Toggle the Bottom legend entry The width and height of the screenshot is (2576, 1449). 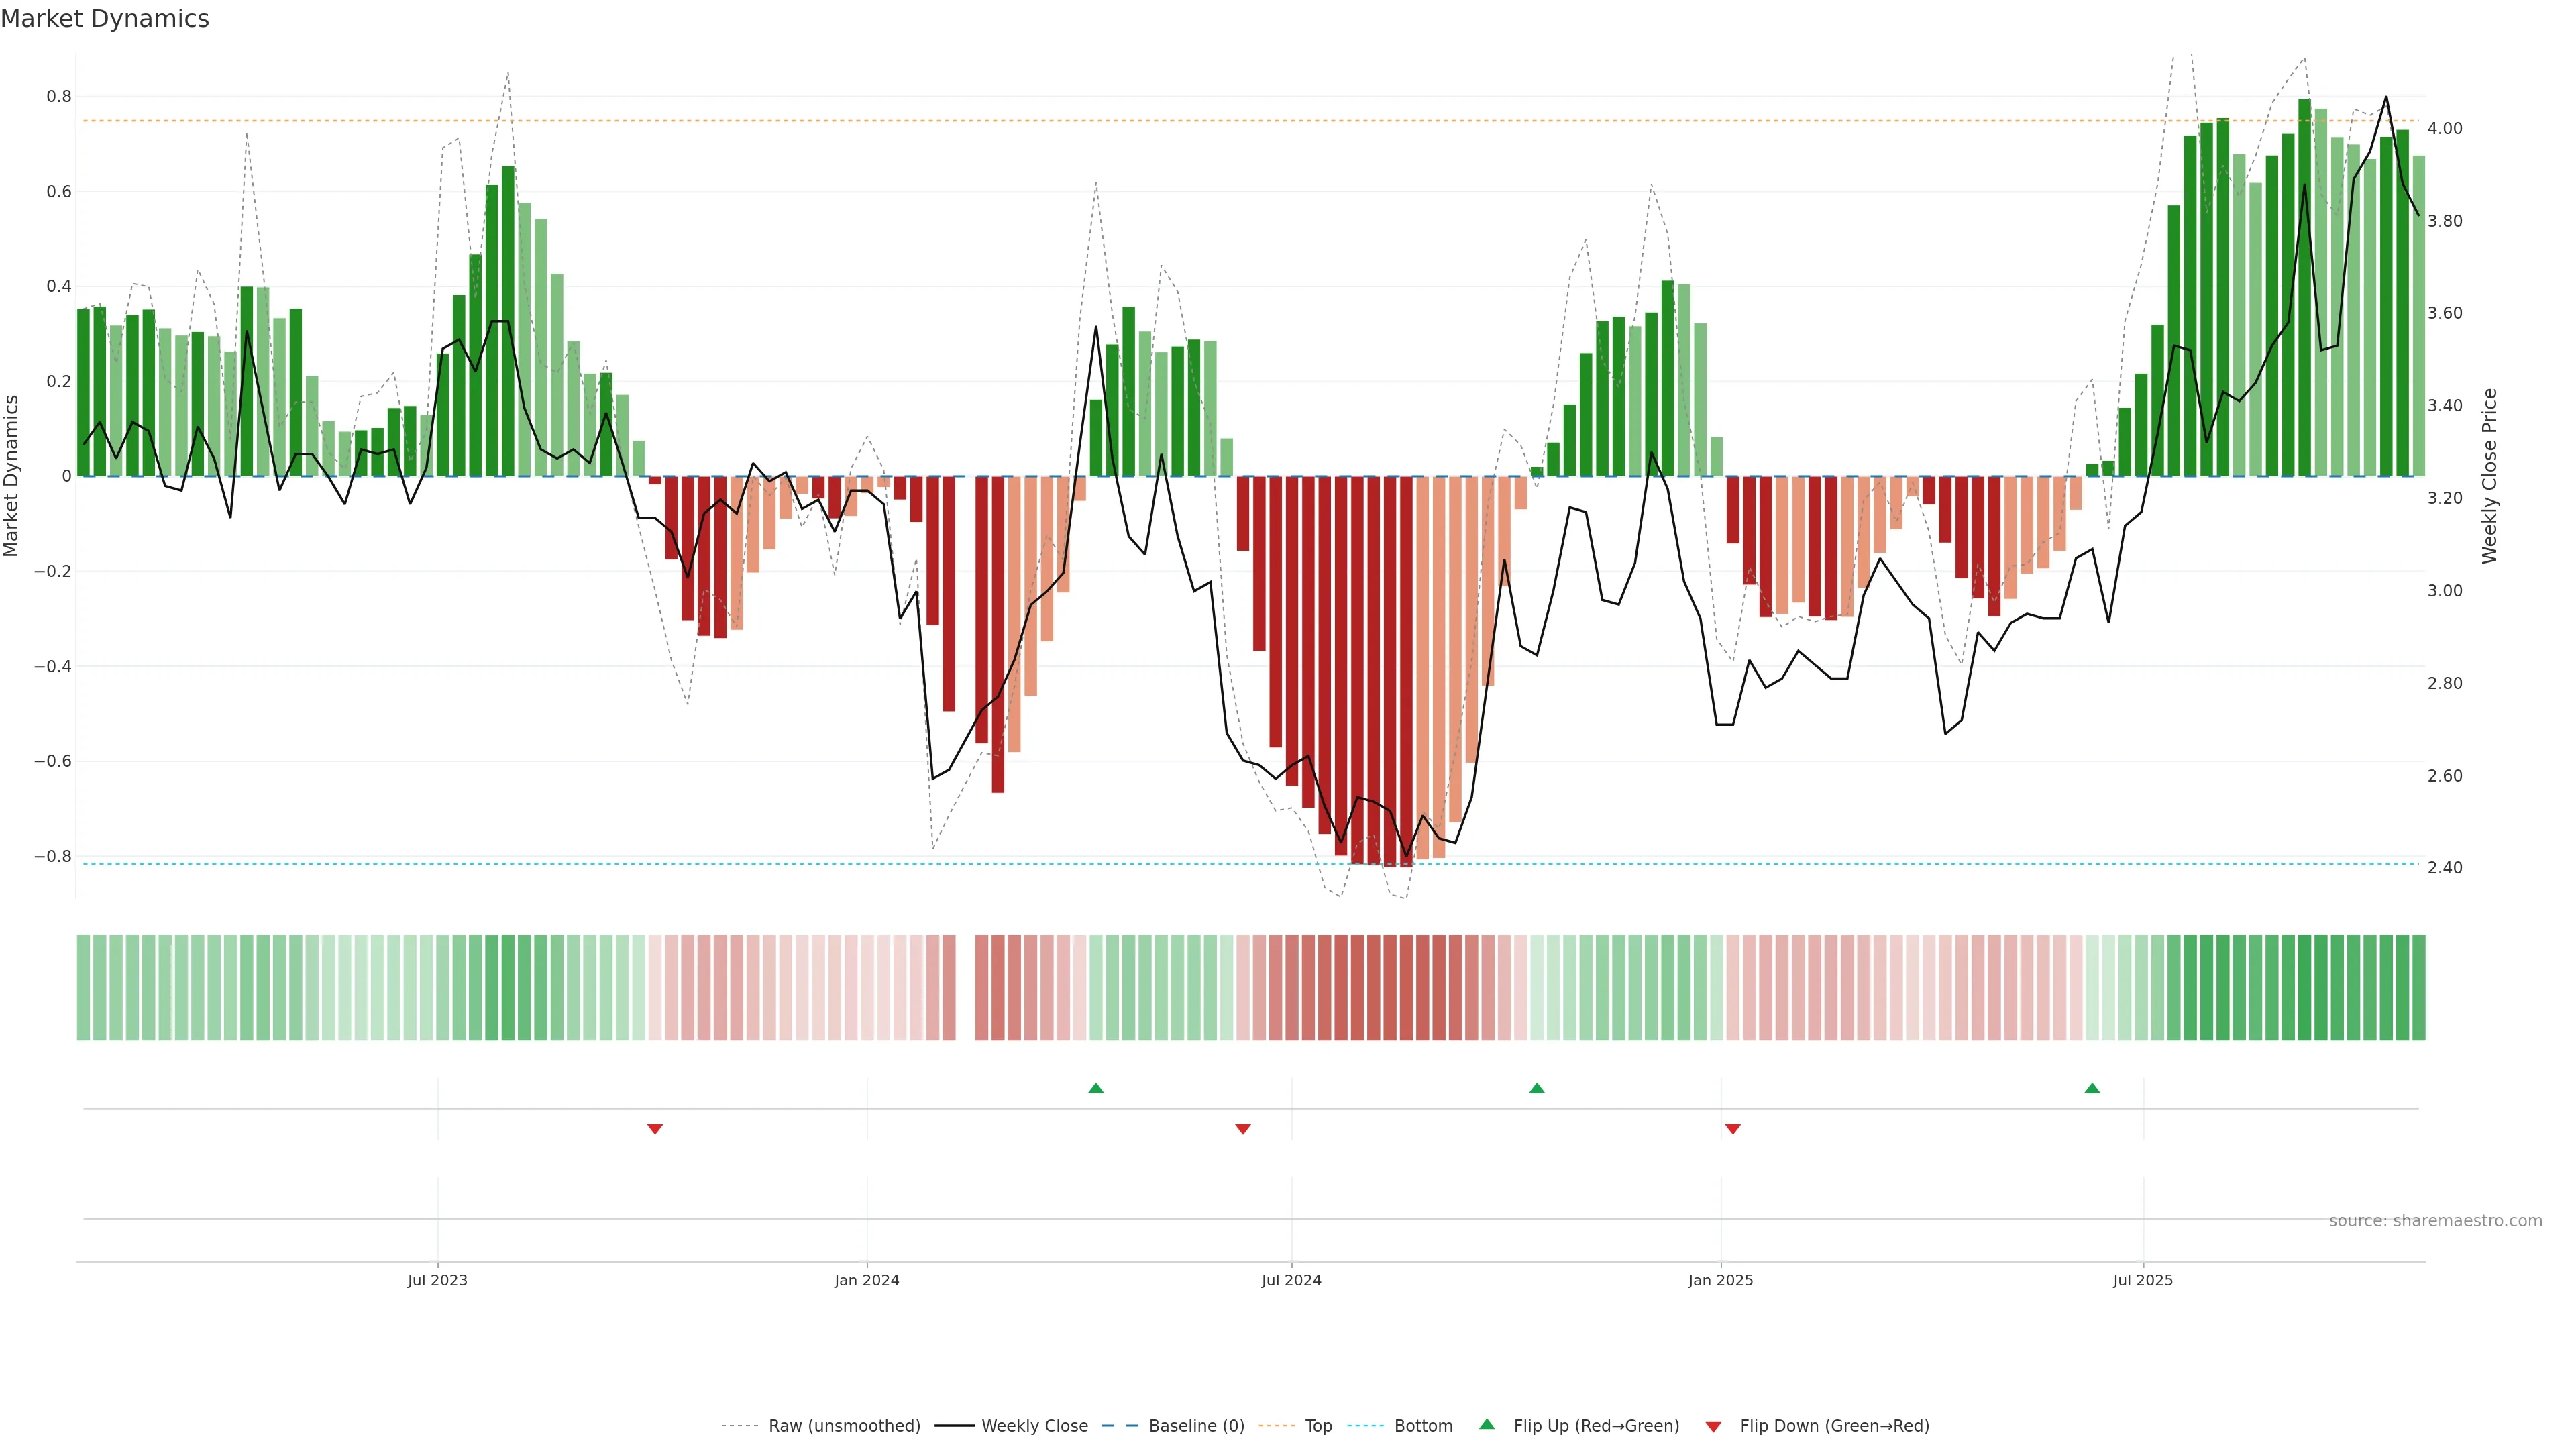[1423, 1426]
